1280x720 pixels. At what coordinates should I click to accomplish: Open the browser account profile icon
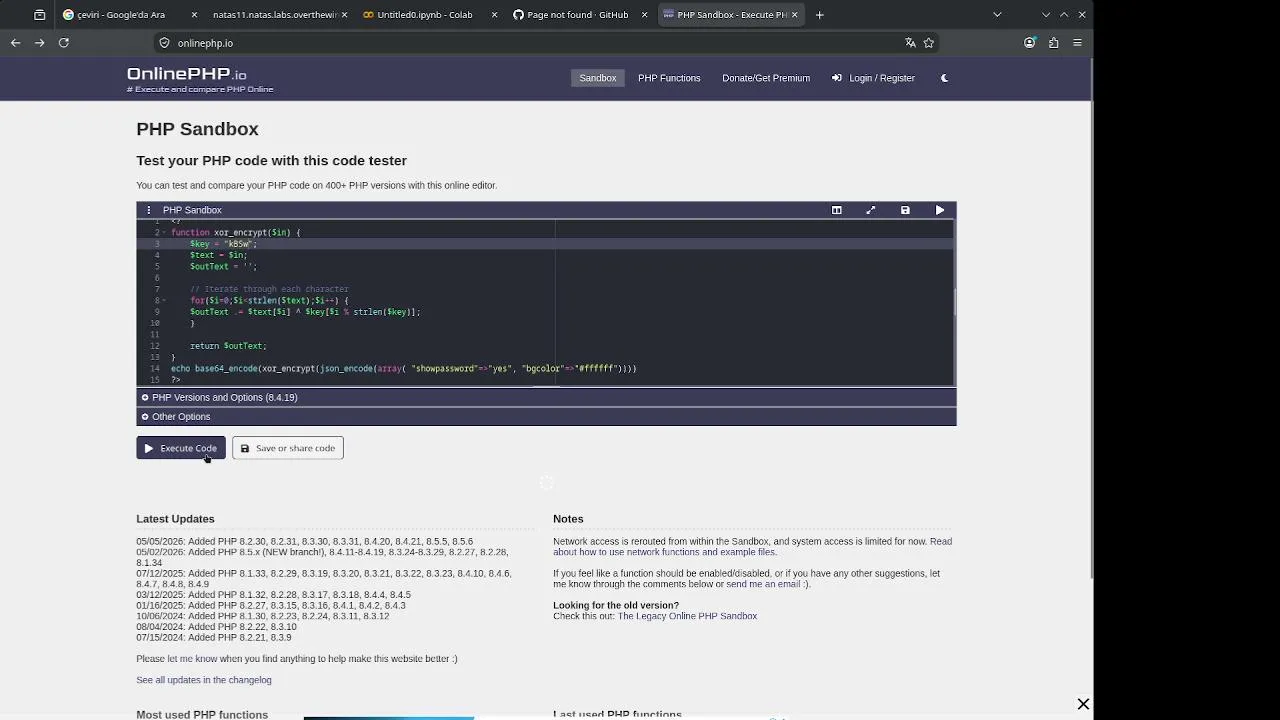click(x=1029, y=43)
